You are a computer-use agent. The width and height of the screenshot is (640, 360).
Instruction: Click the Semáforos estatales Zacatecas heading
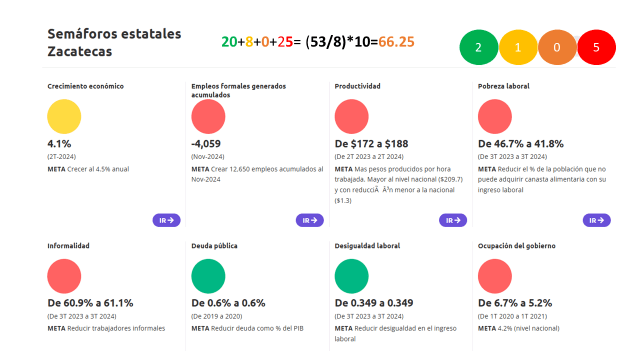pyautogui.click(x=114, y=42)
